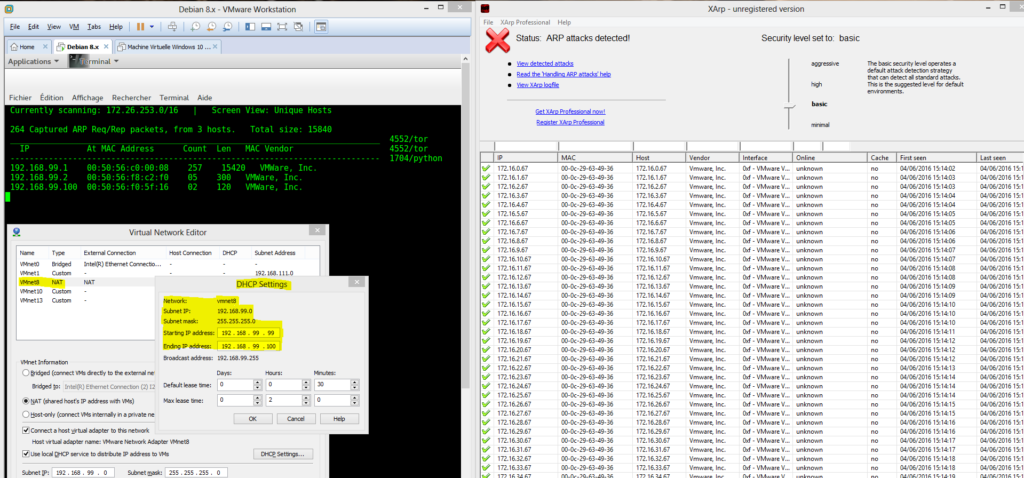Select host 192.168.99.100 line in terminal

click(157, 187)
